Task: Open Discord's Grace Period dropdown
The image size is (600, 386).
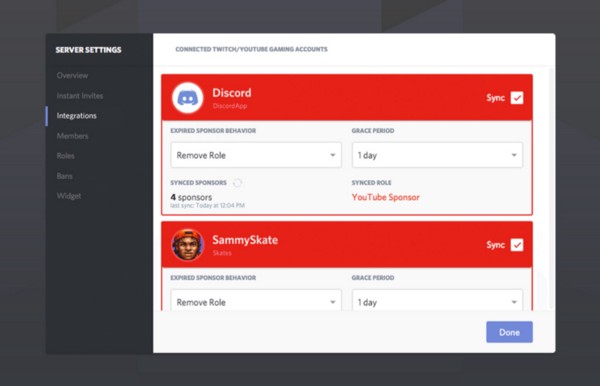Action: [x=437, y=155]
